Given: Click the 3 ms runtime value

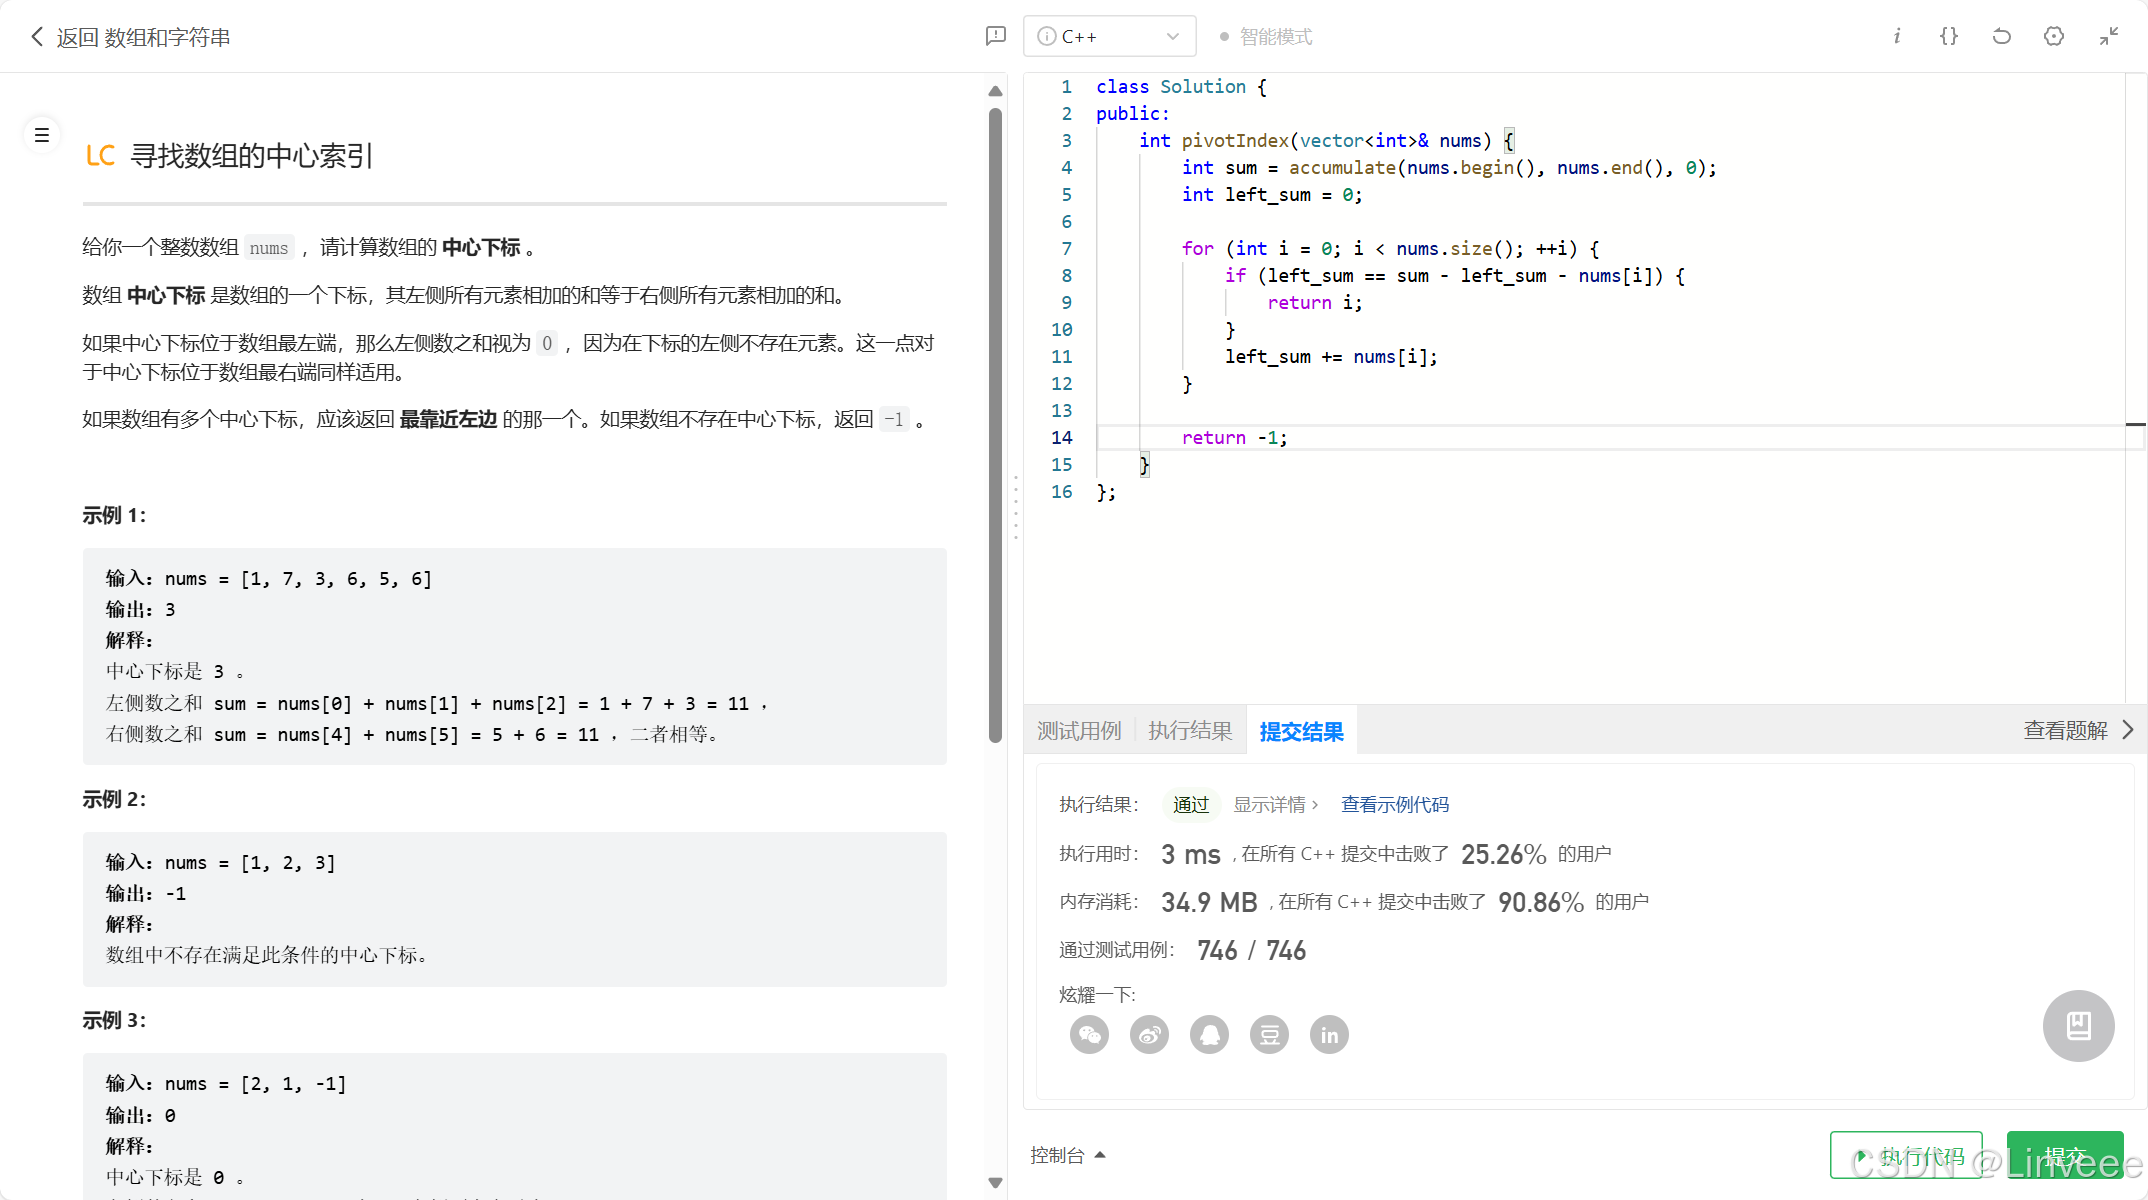Looking at the screenshot, I should 1190,854.
